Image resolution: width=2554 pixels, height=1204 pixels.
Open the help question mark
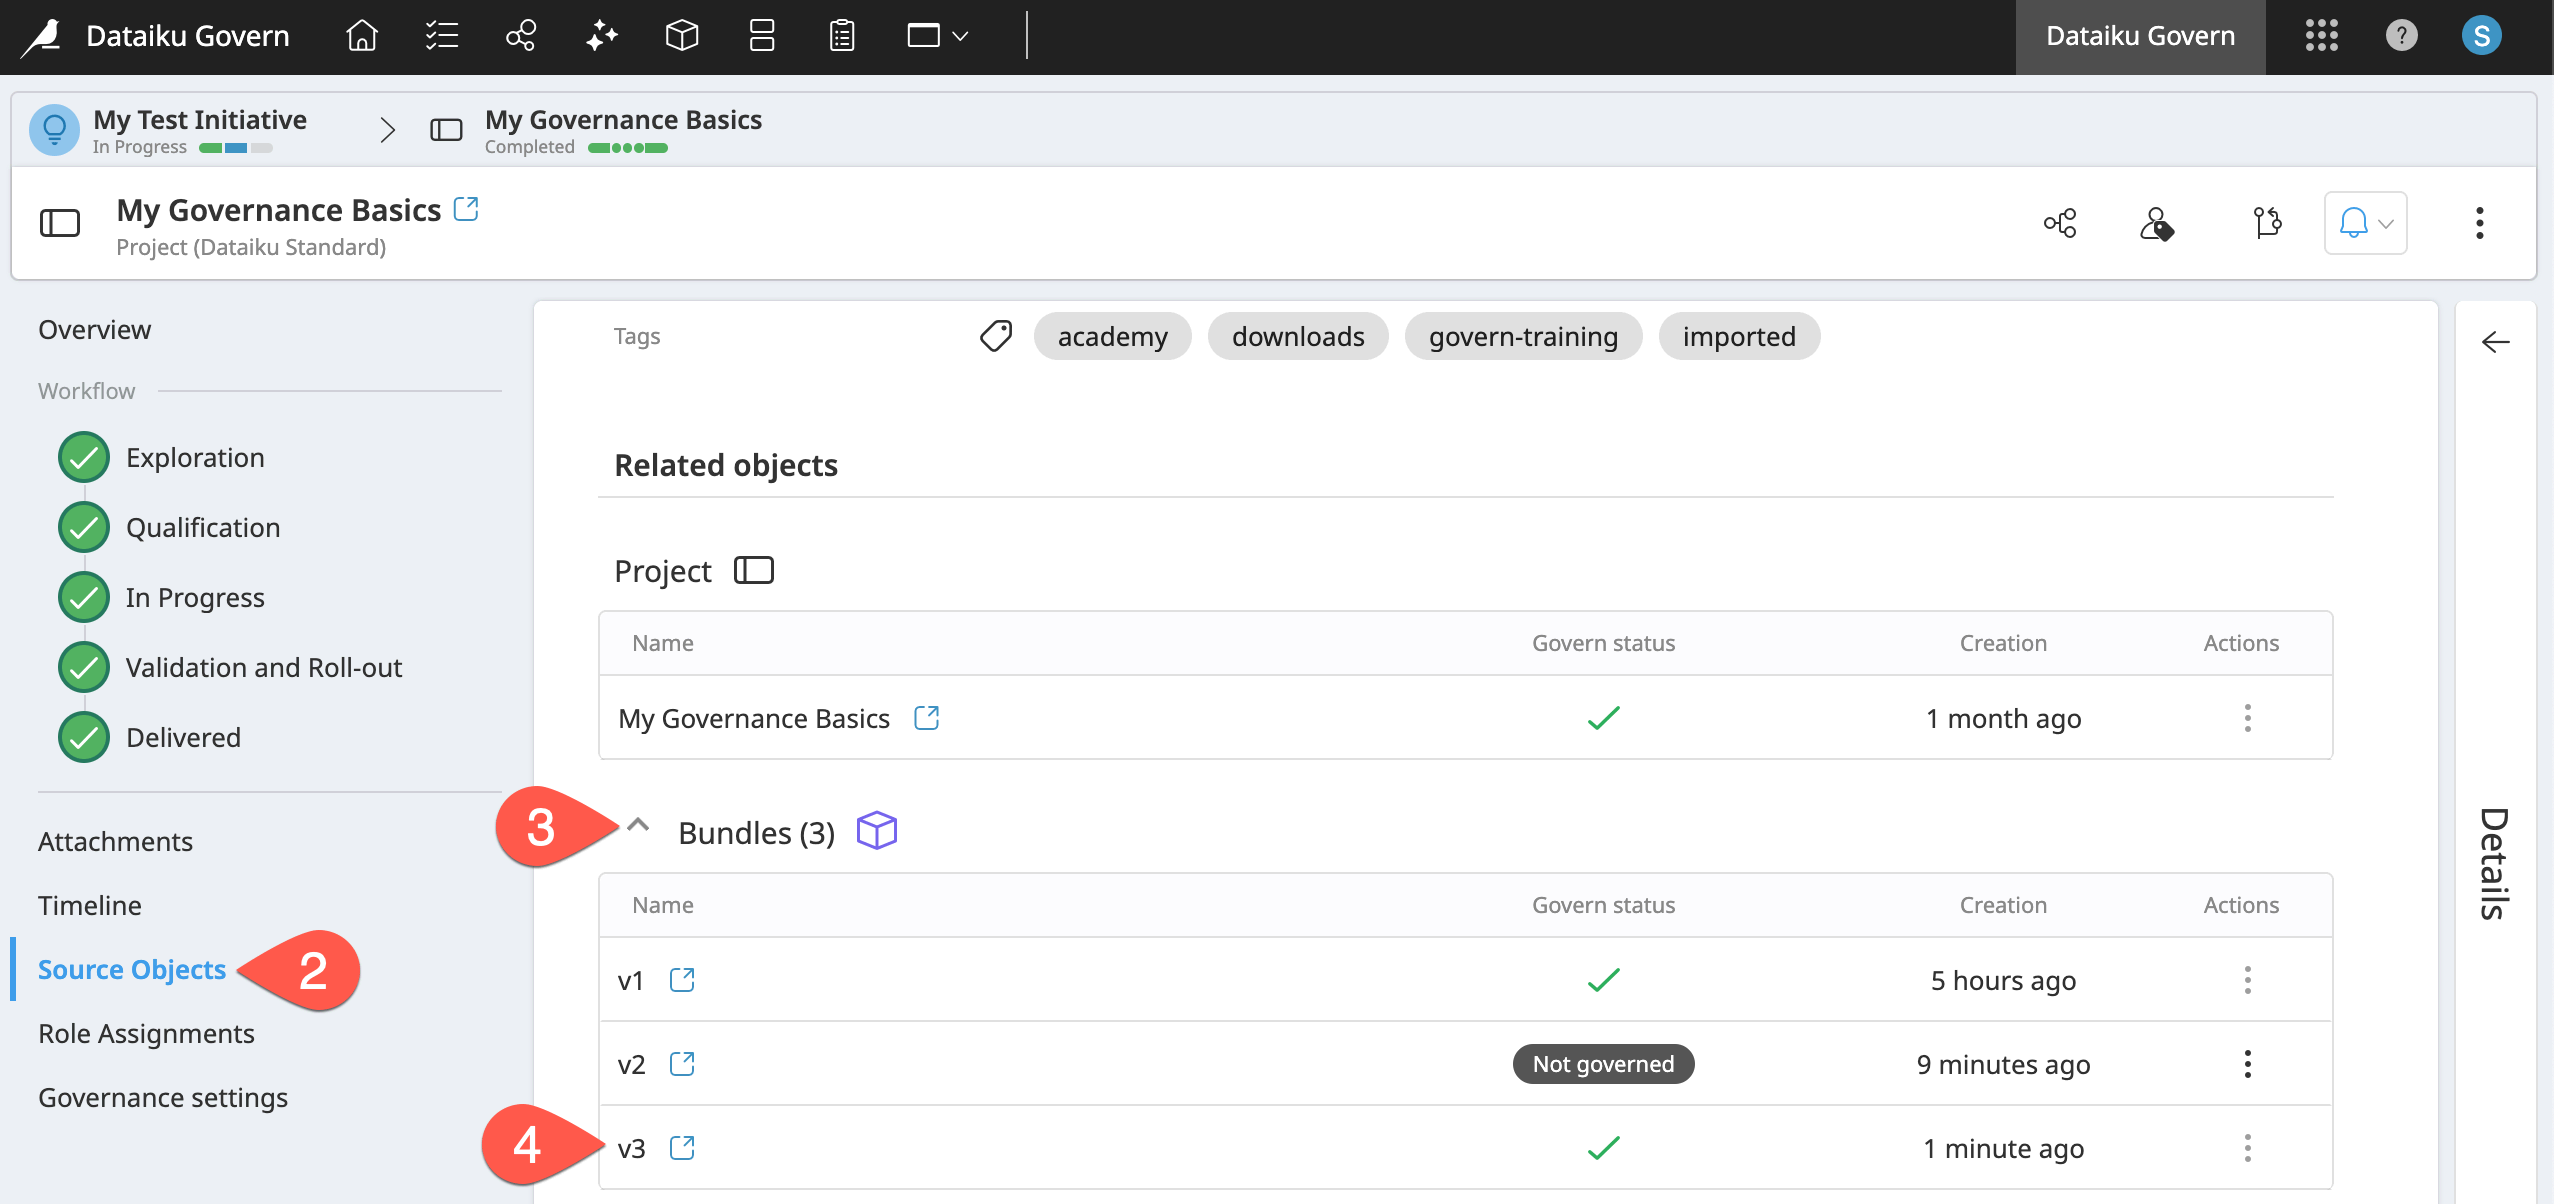(2401, 36)
